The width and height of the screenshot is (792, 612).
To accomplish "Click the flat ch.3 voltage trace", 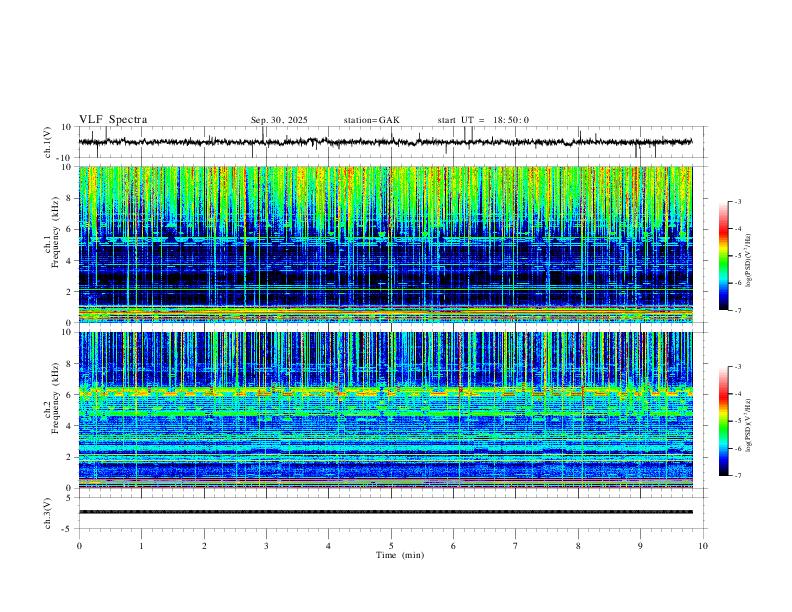I will [x=385, y=512].
